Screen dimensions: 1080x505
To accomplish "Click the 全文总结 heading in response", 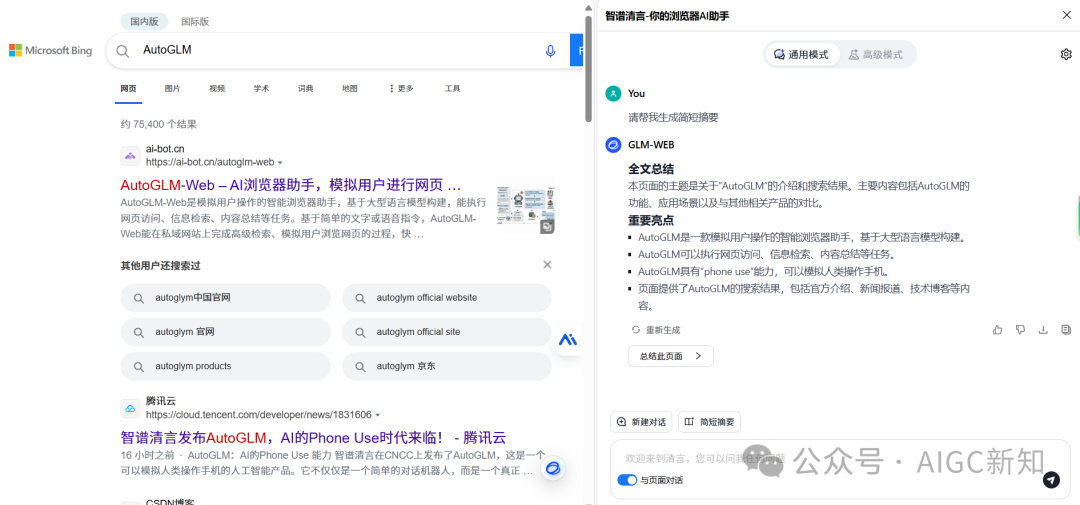I will tap(651, 169).
